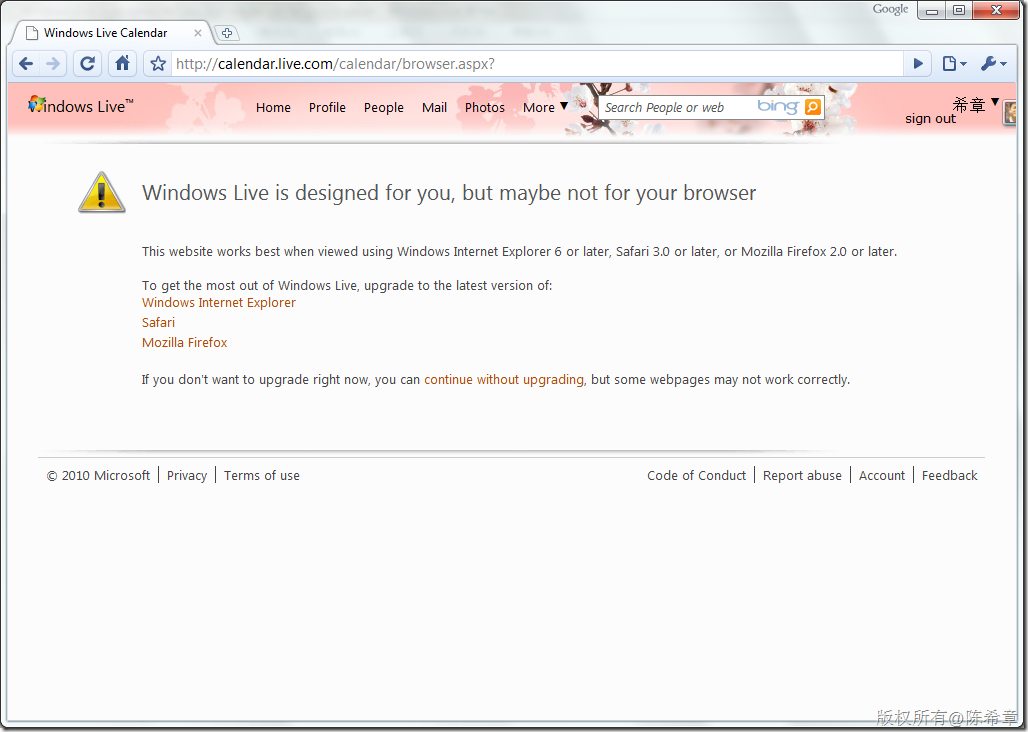This screenshot has width=1028, height=732.
Task: Open the Terms of use footer link
Action: [x=262, y=476]
